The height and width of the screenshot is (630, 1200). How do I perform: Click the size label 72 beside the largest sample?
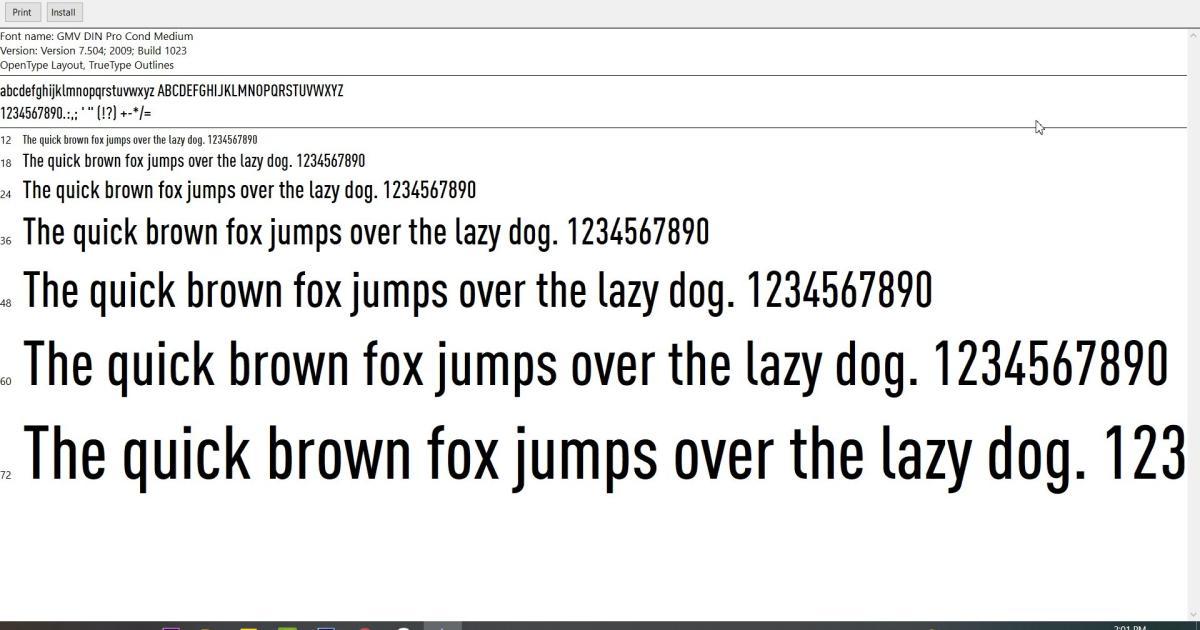pyautogui.click(x=7, y=475)
